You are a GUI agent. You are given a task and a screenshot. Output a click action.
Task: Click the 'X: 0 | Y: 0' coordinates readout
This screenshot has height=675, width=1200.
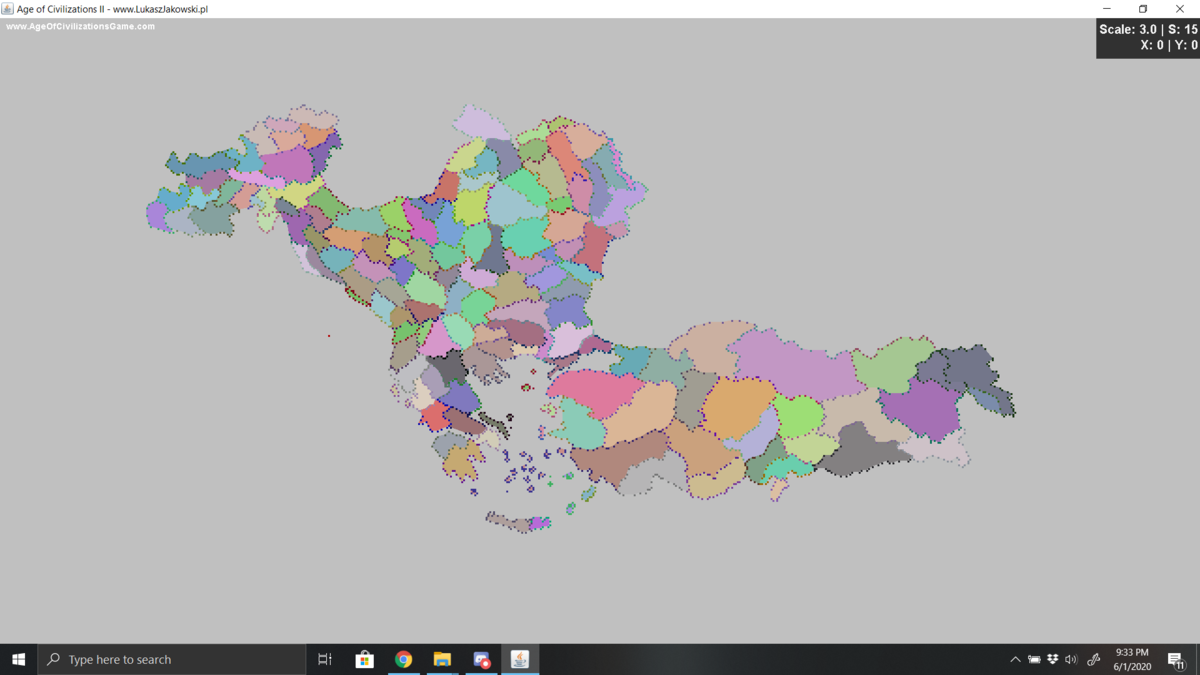click(x=1169, y=45)
